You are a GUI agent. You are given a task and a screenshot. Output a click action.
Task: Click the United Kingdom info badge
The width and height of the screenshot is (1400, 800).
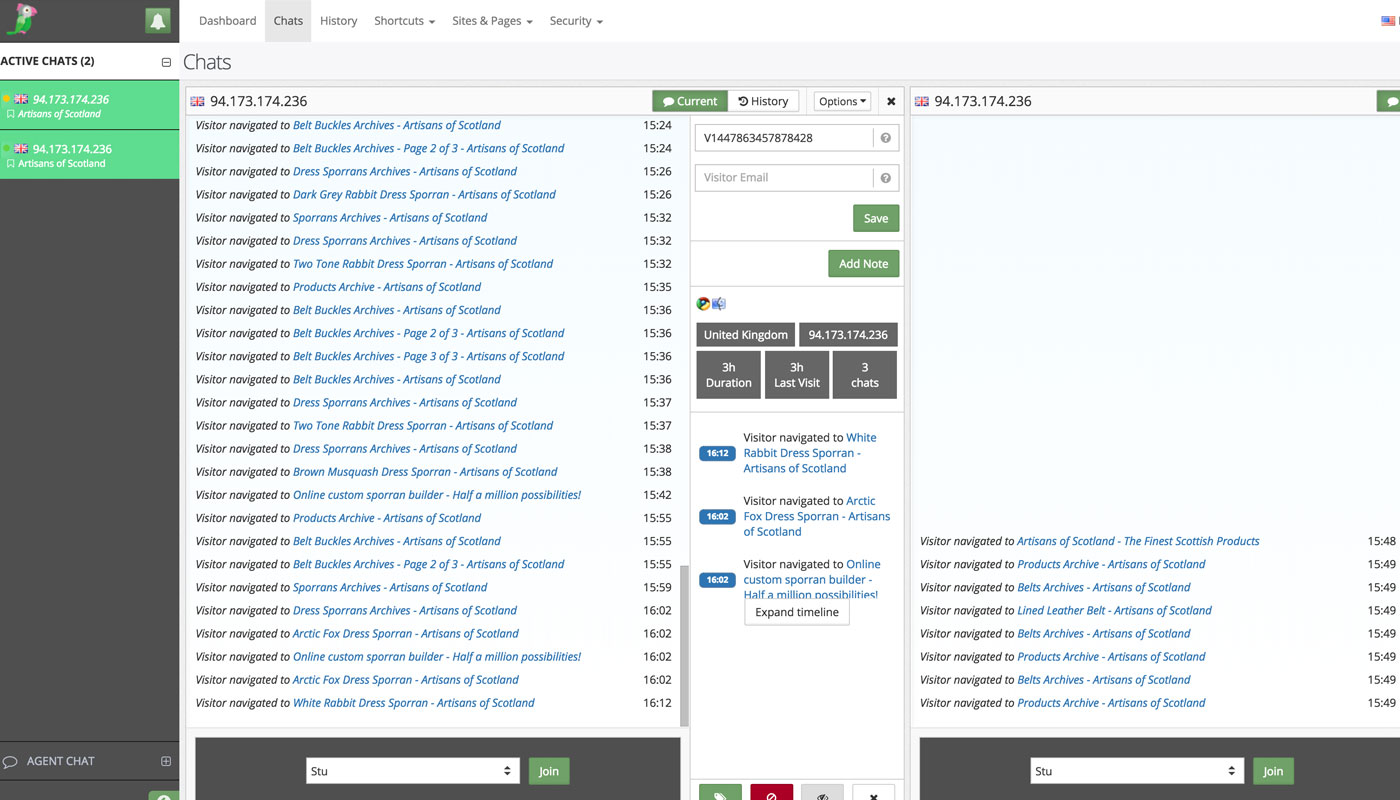(746, 335)
